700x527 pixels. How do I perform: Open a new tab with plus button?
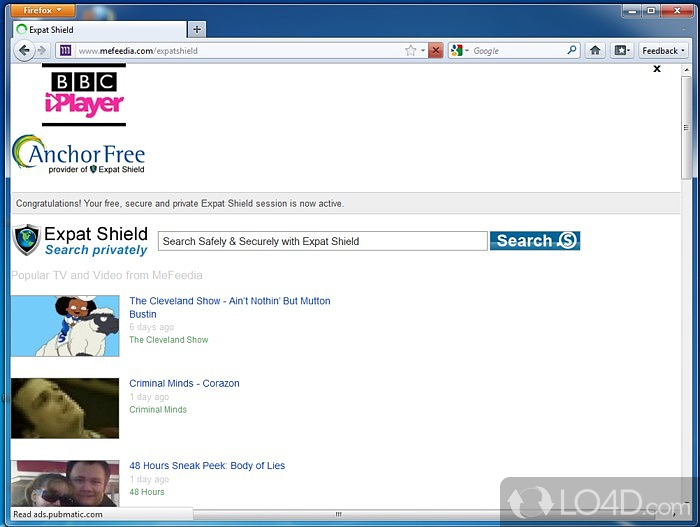tap(197, 29)
